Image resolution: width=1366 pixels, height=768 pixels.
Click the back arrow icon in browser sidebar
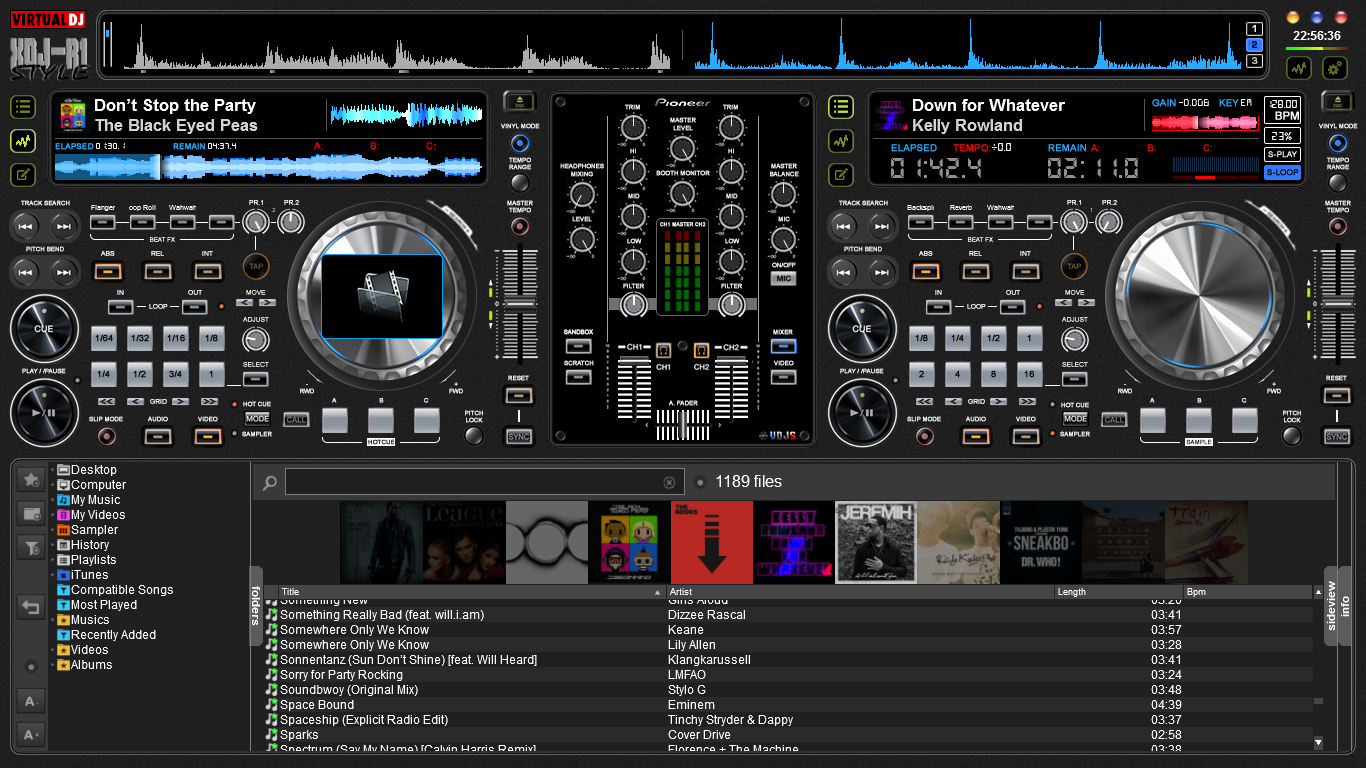pyautogui.click(x=31, y=607)
